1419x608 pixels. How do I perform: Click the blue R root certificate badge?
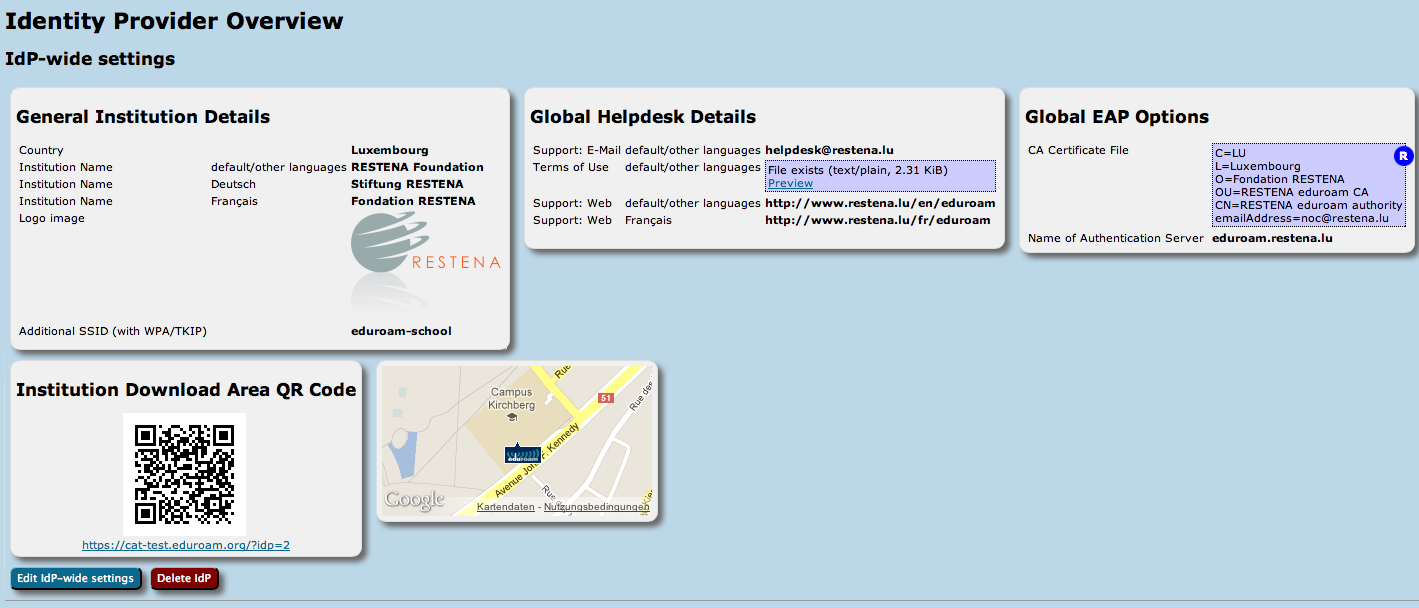click(1403, 156)
